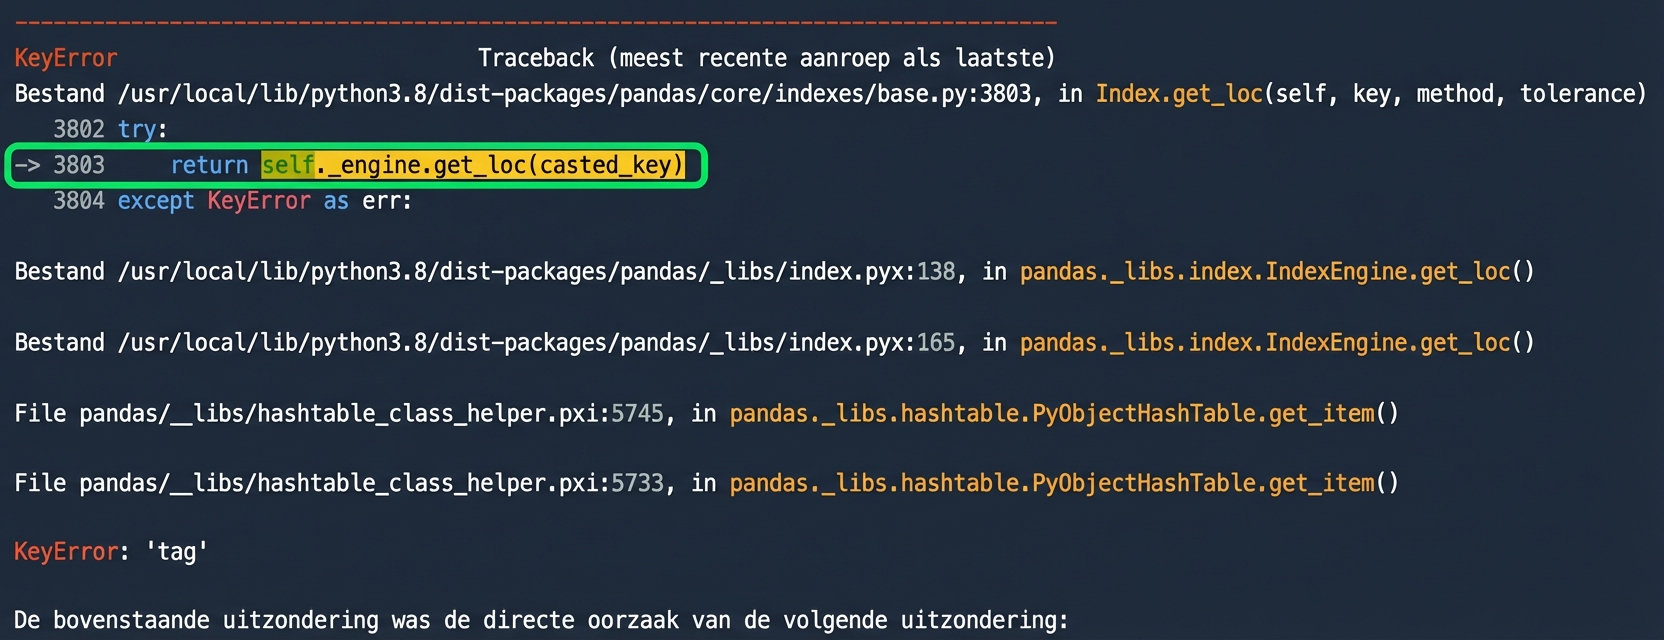Viewport: 1664px width, 640px height.
Task: Open the hashtable_class_helper.pxi:5733 file reference
Action: (371, 484)
